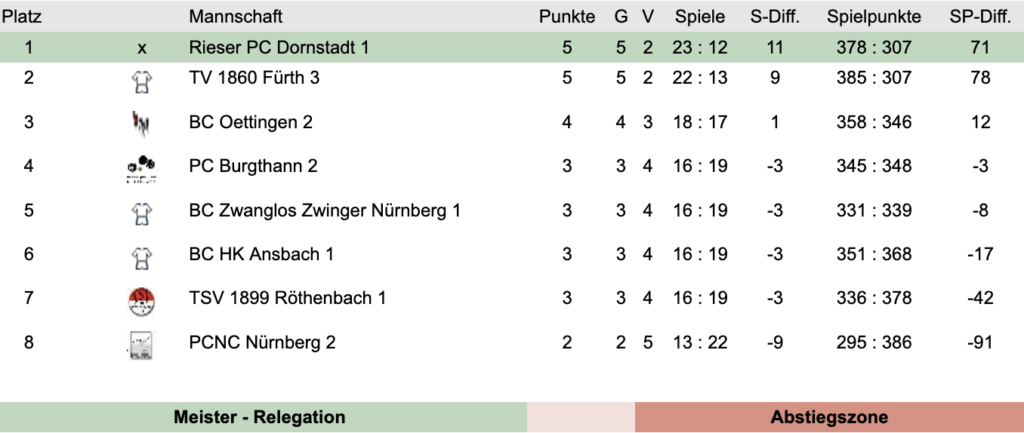
Task: Click BC Zwanglos Zwinger Nürnberg jersey icon
Action: click(x=141, y=211)
